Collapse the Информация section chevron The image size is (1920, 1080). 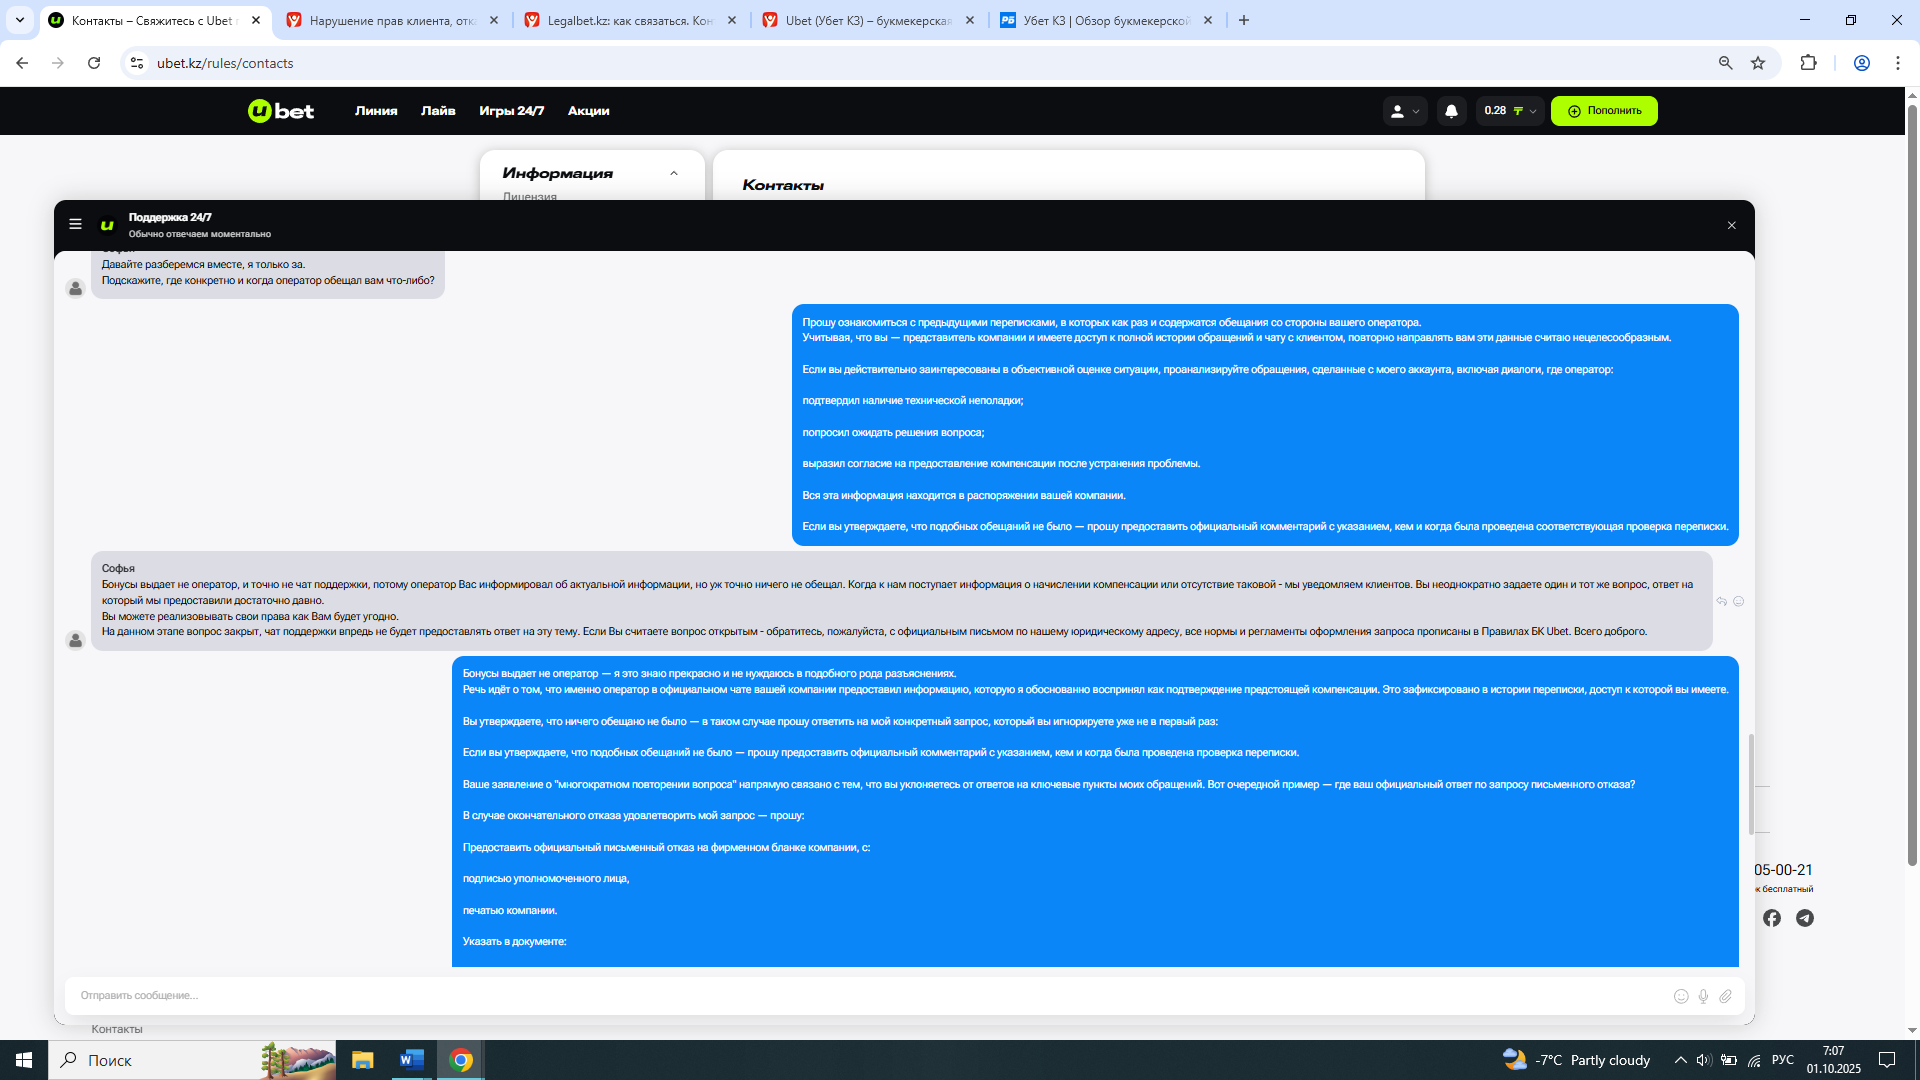674,173
